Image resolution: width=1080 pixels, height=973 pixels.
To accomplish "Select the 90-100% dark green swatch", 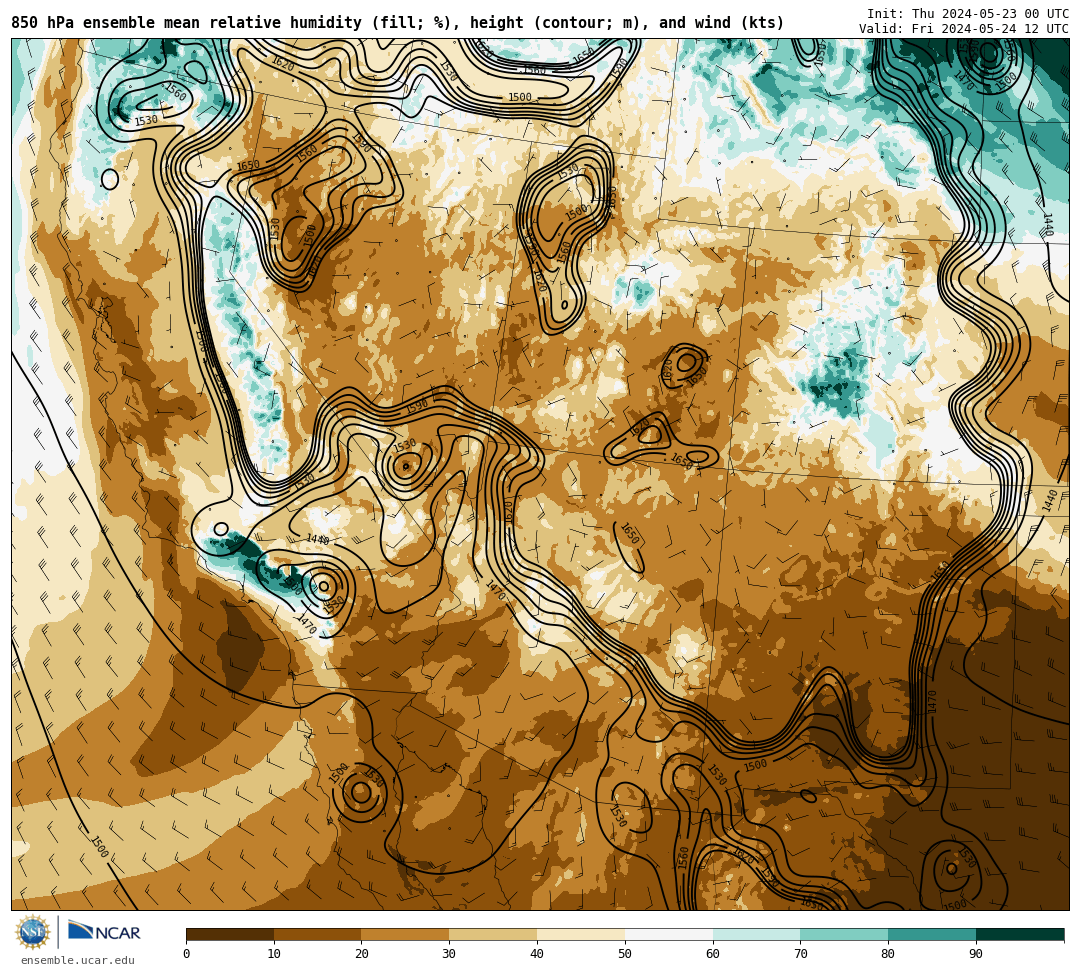I will point(1020,934).
